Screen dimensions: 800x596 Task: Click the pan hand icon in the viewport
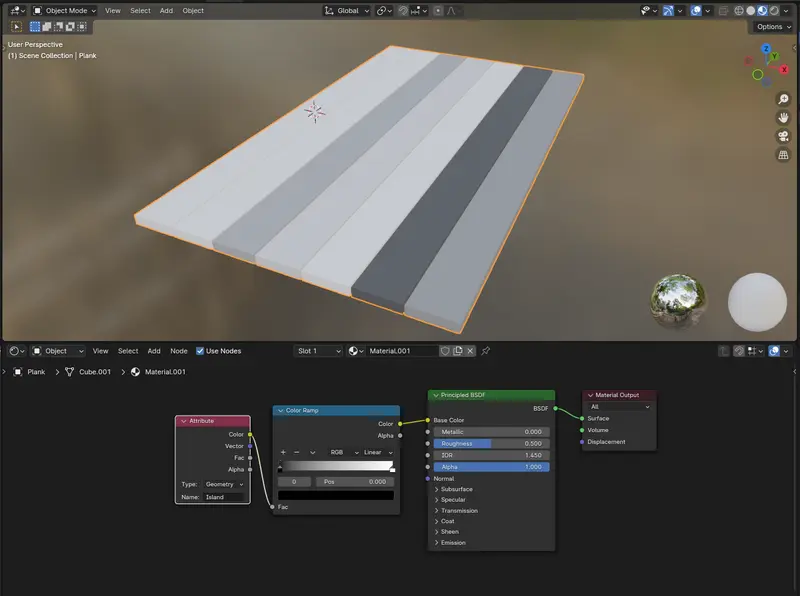[x=783, y=117]
